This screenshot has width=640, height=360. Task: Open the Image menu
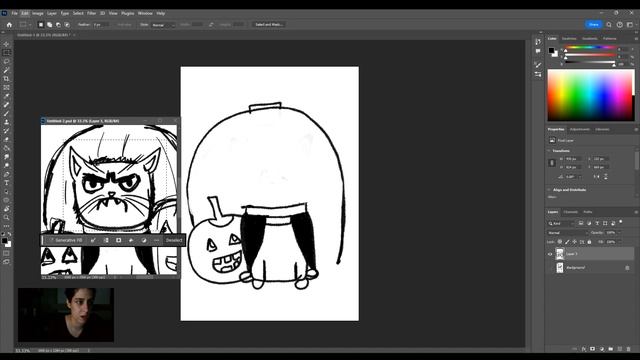pos(38,13)
